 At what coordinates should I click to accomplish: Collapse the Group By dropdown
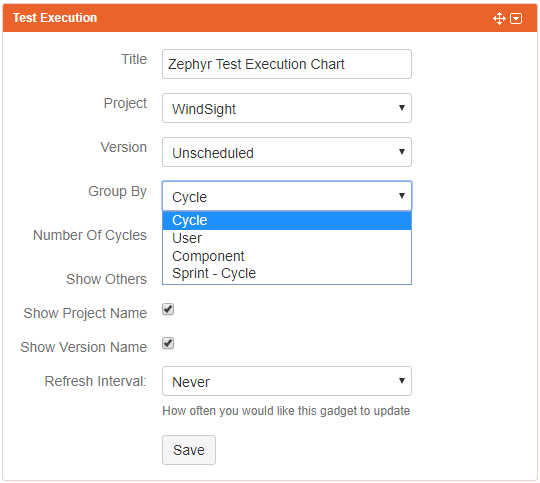pyautogui.click(x=287, y=196)
